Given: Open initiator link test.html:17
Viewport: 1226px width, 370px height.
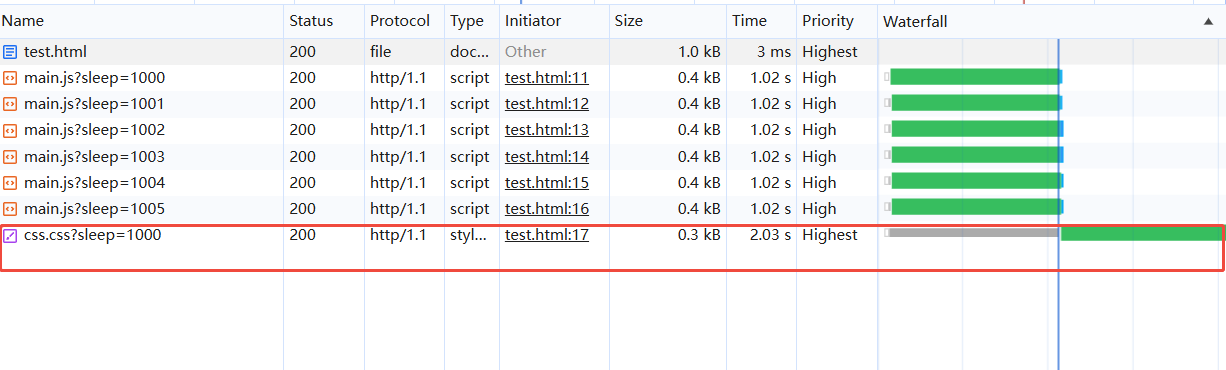Looking at the screenshot, I should click(547, 235).
